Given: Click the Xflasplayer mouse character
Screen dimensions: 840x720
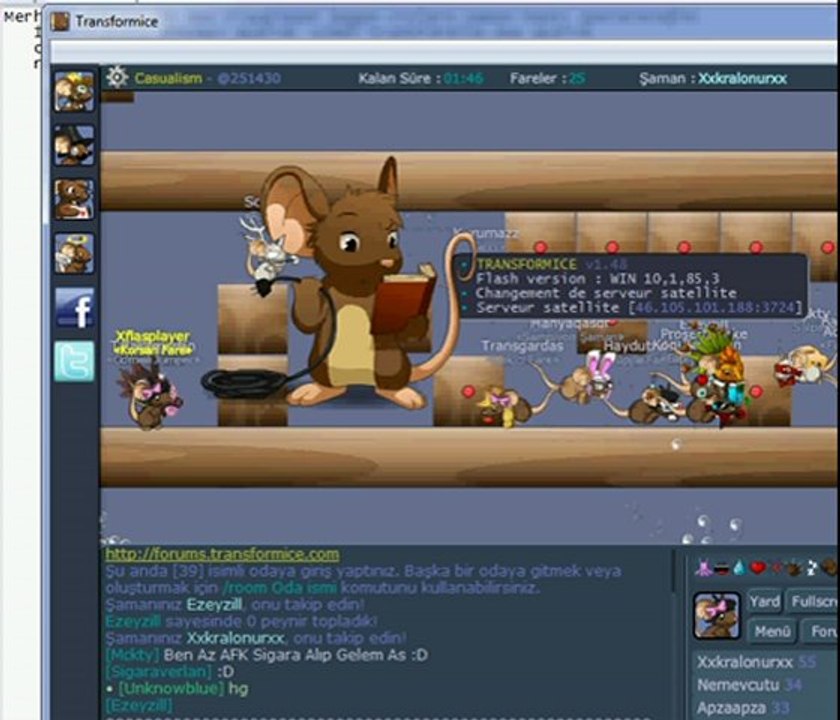Looking at the screenshot, I should click(x=151, y=396).
